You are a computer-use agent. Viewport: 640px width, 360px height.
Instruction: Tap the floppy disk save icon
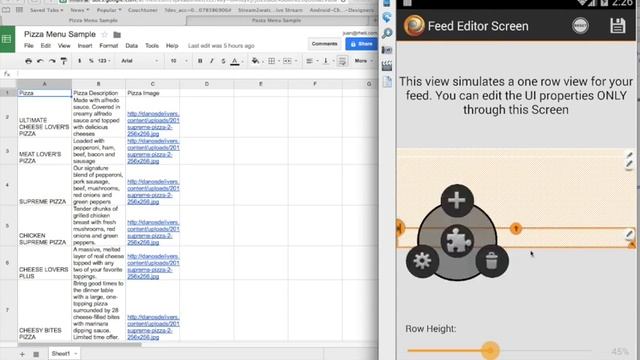tap(618, 26)
